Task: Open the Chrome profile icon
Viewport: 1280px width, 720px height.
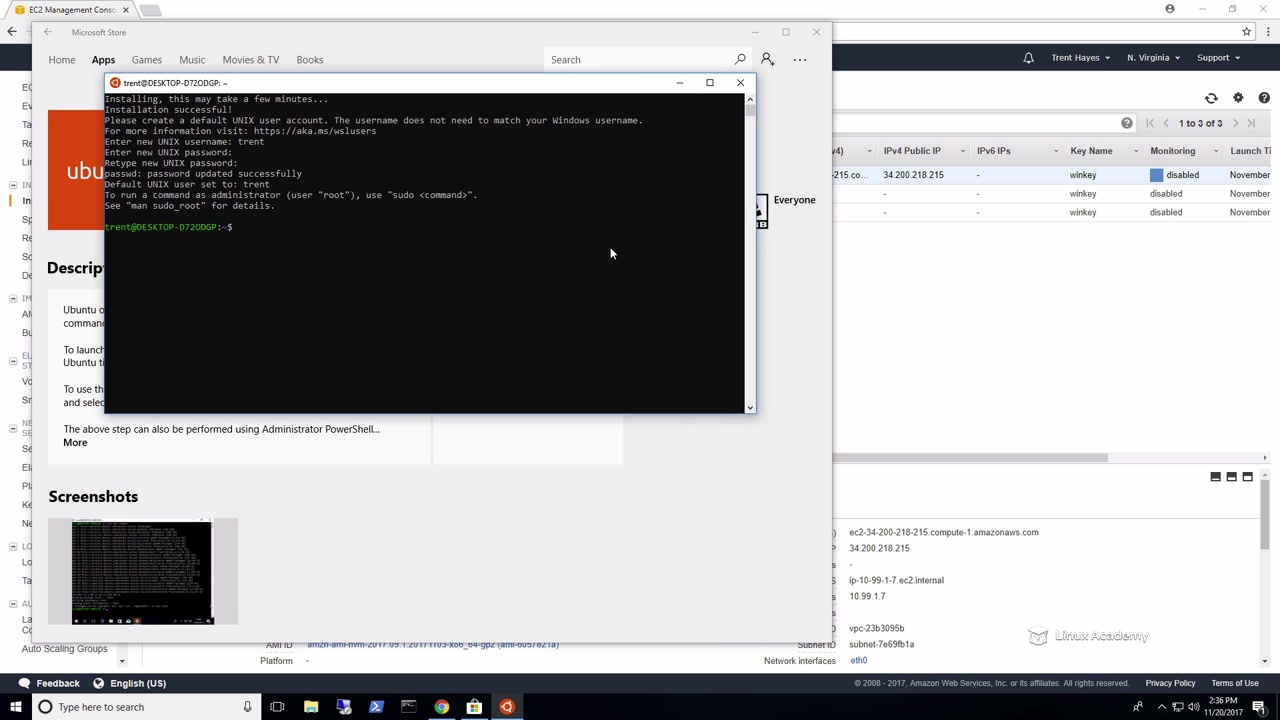Action: [x=1170, y=9]
